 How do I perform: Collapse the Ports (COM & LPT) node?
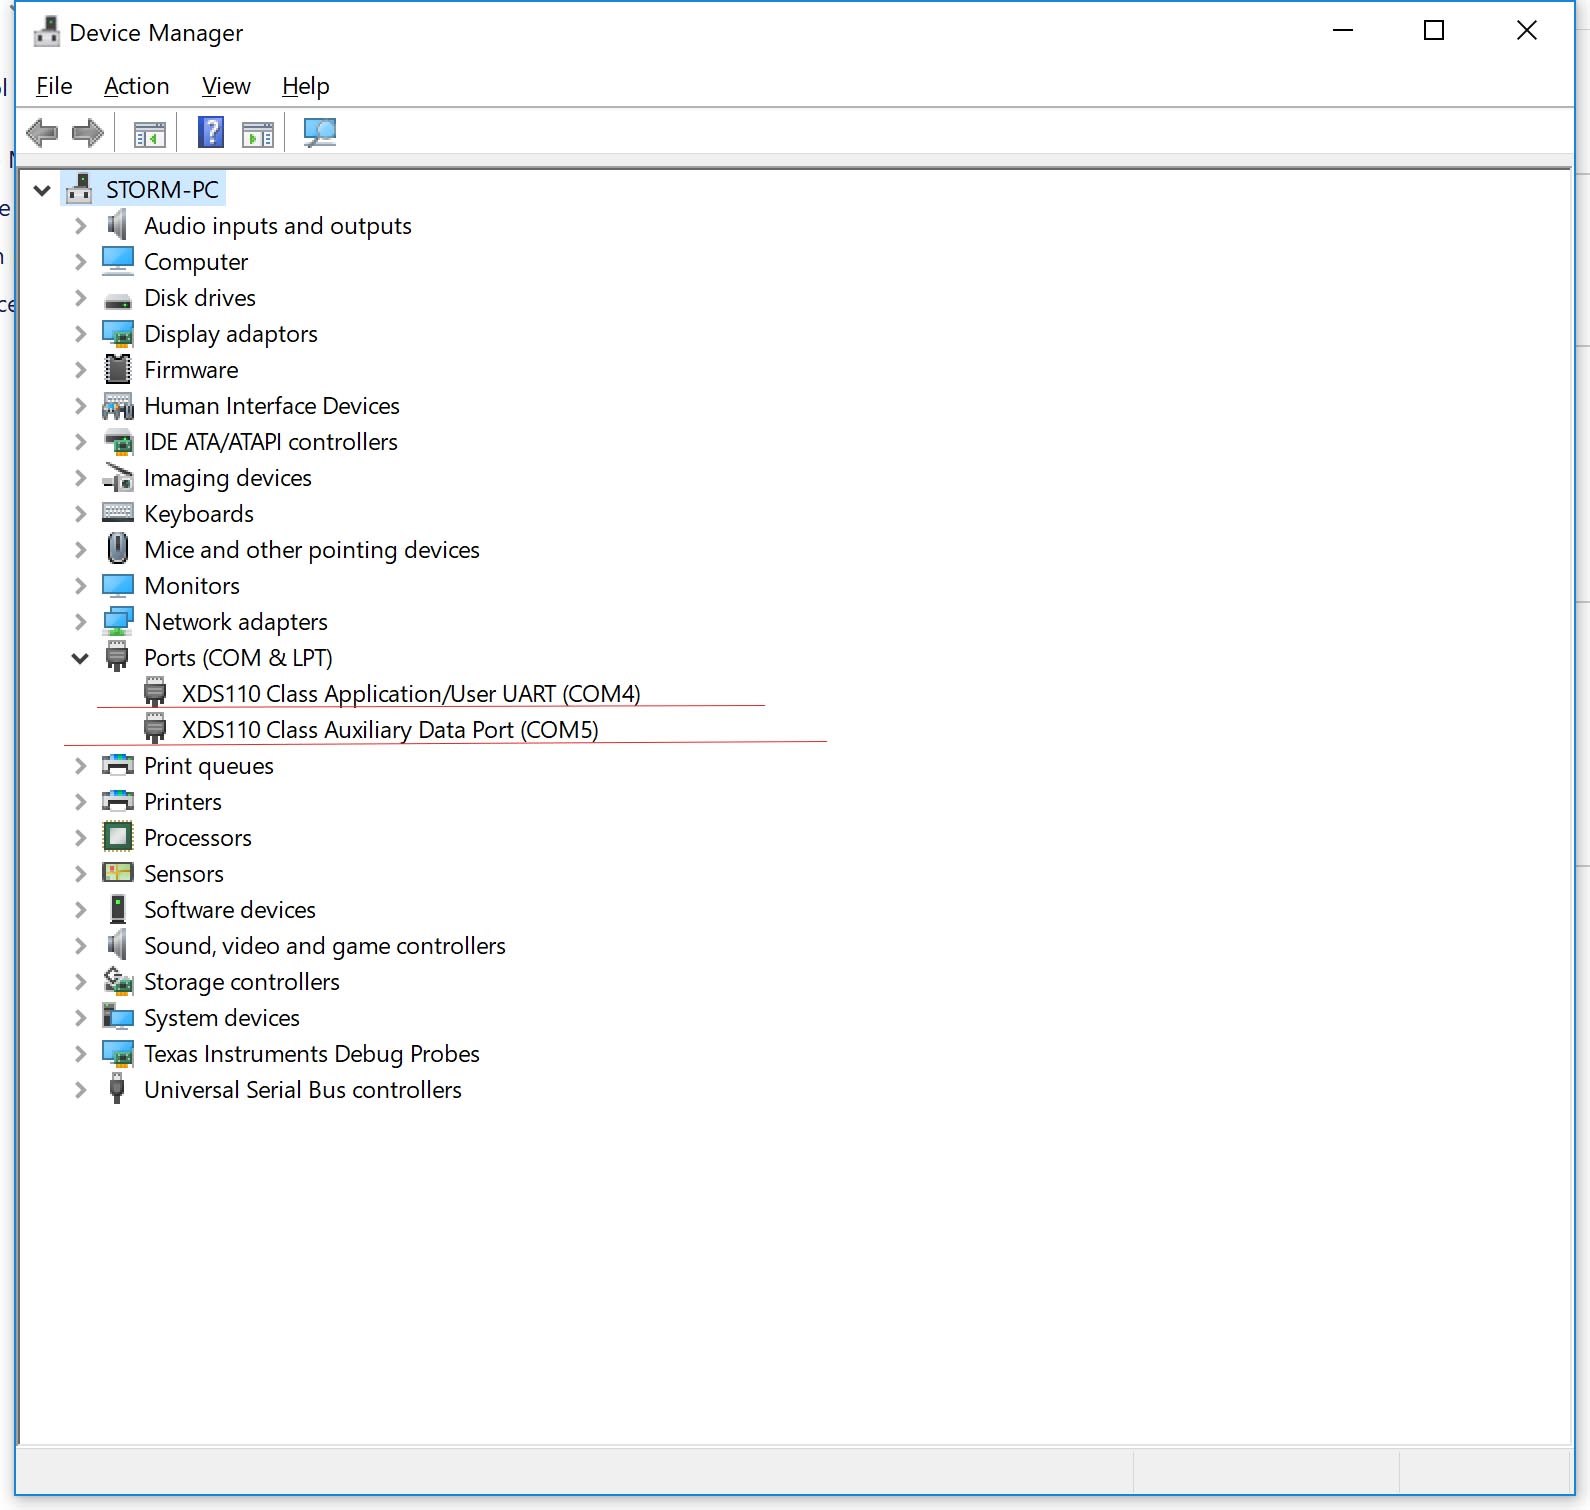point(81,658)
